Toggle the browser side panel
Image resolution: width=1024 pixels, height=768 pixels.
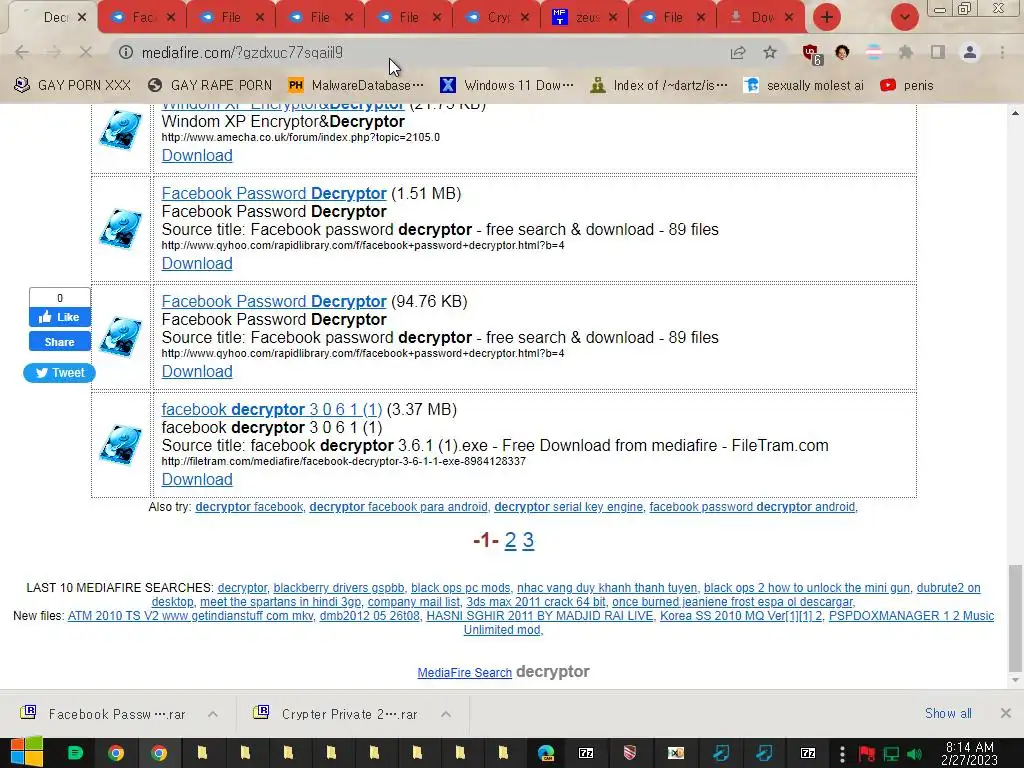click(938, 52)
